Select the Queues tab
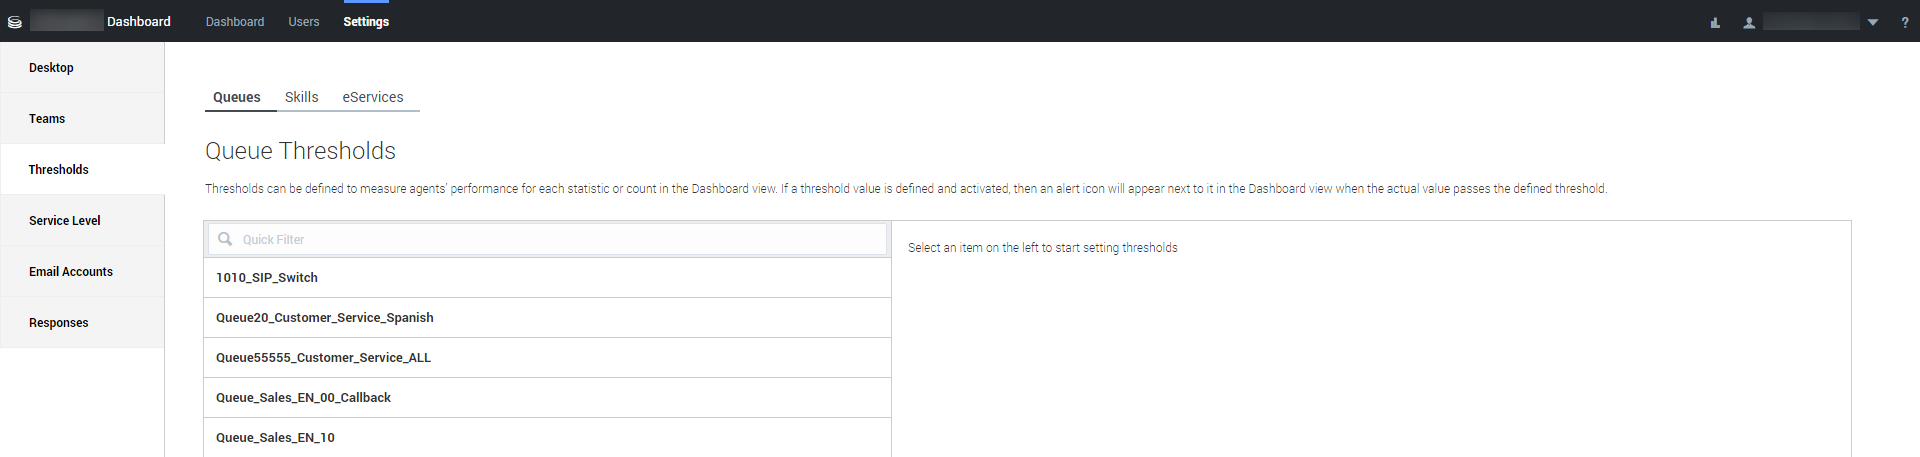 click(x=237, y=97)
